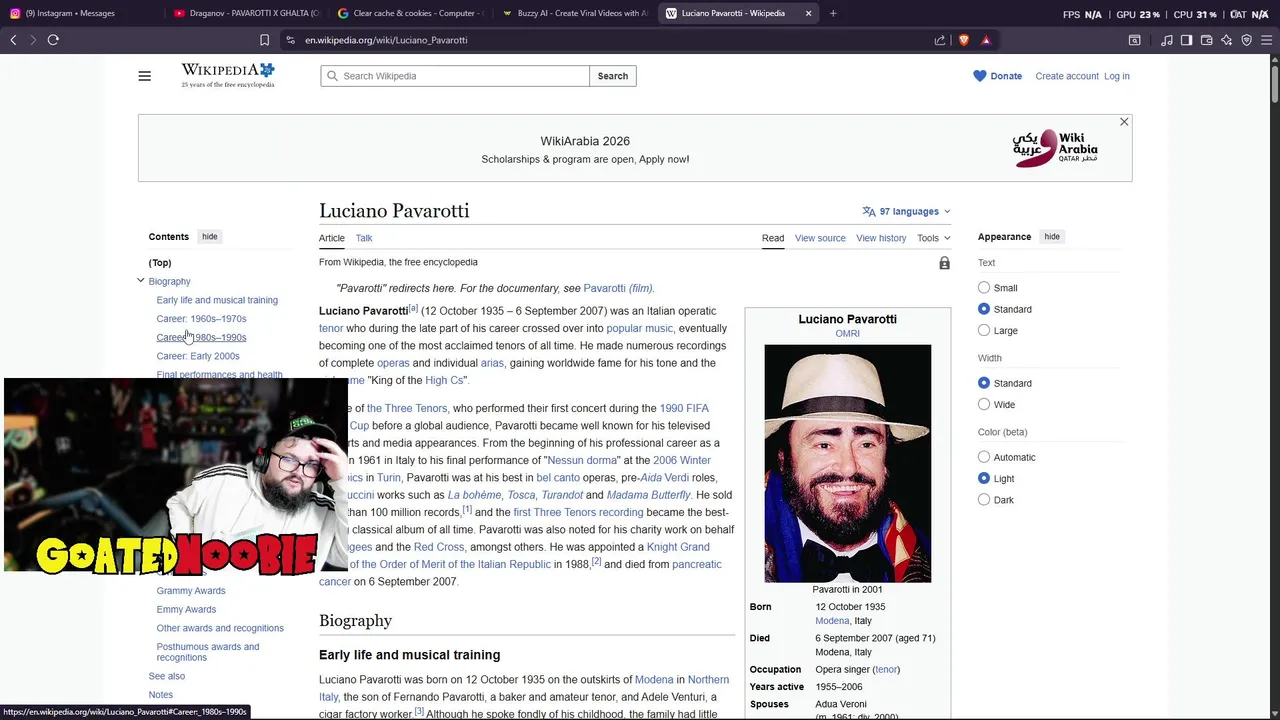Open the Grammy Awards contents link
1280x720 pixels.
click(x=191, y=591)
